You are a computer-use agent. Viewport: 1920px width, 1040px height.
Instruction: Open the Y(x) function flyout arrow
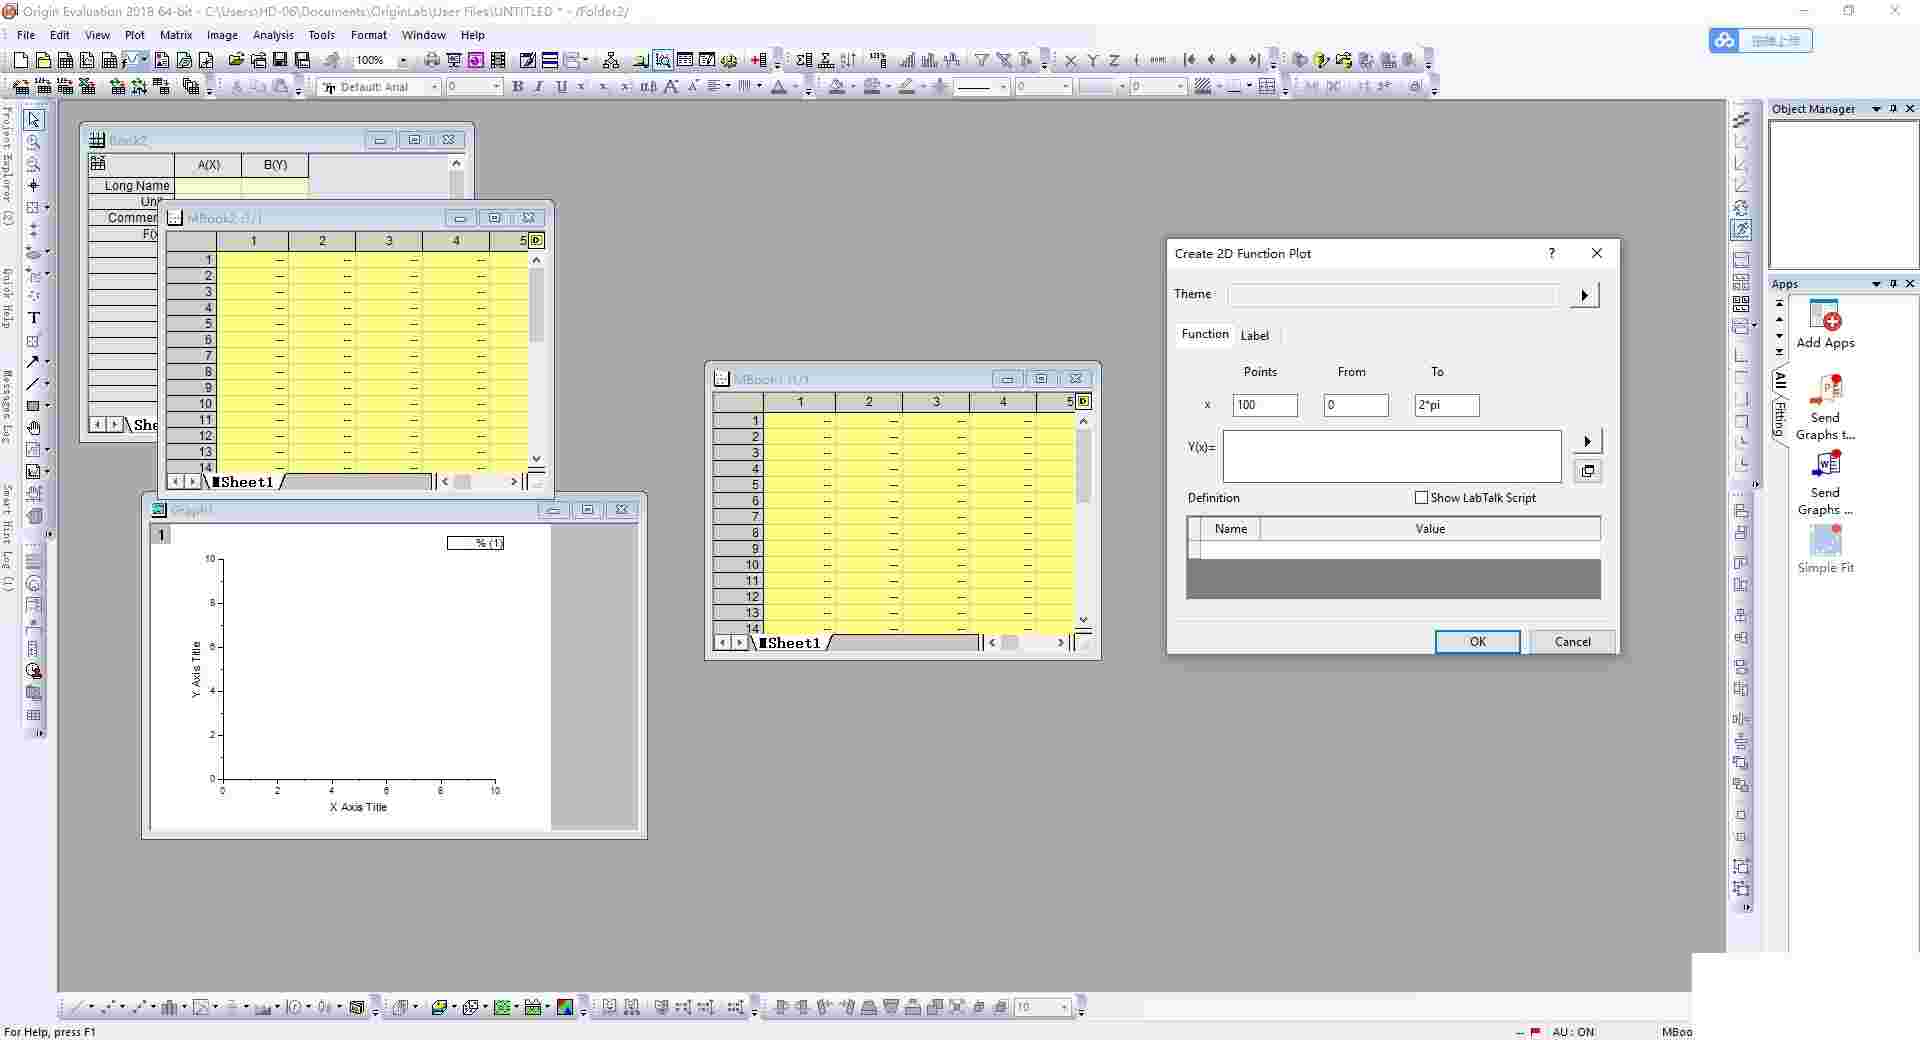(1587, 441)
